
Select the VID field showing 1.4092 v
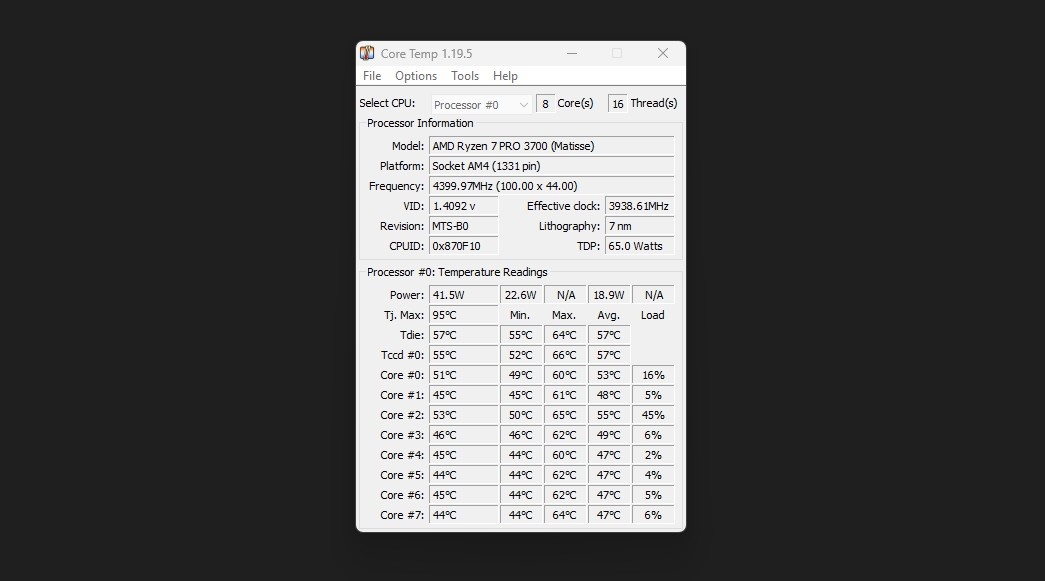tap(463, 206)
